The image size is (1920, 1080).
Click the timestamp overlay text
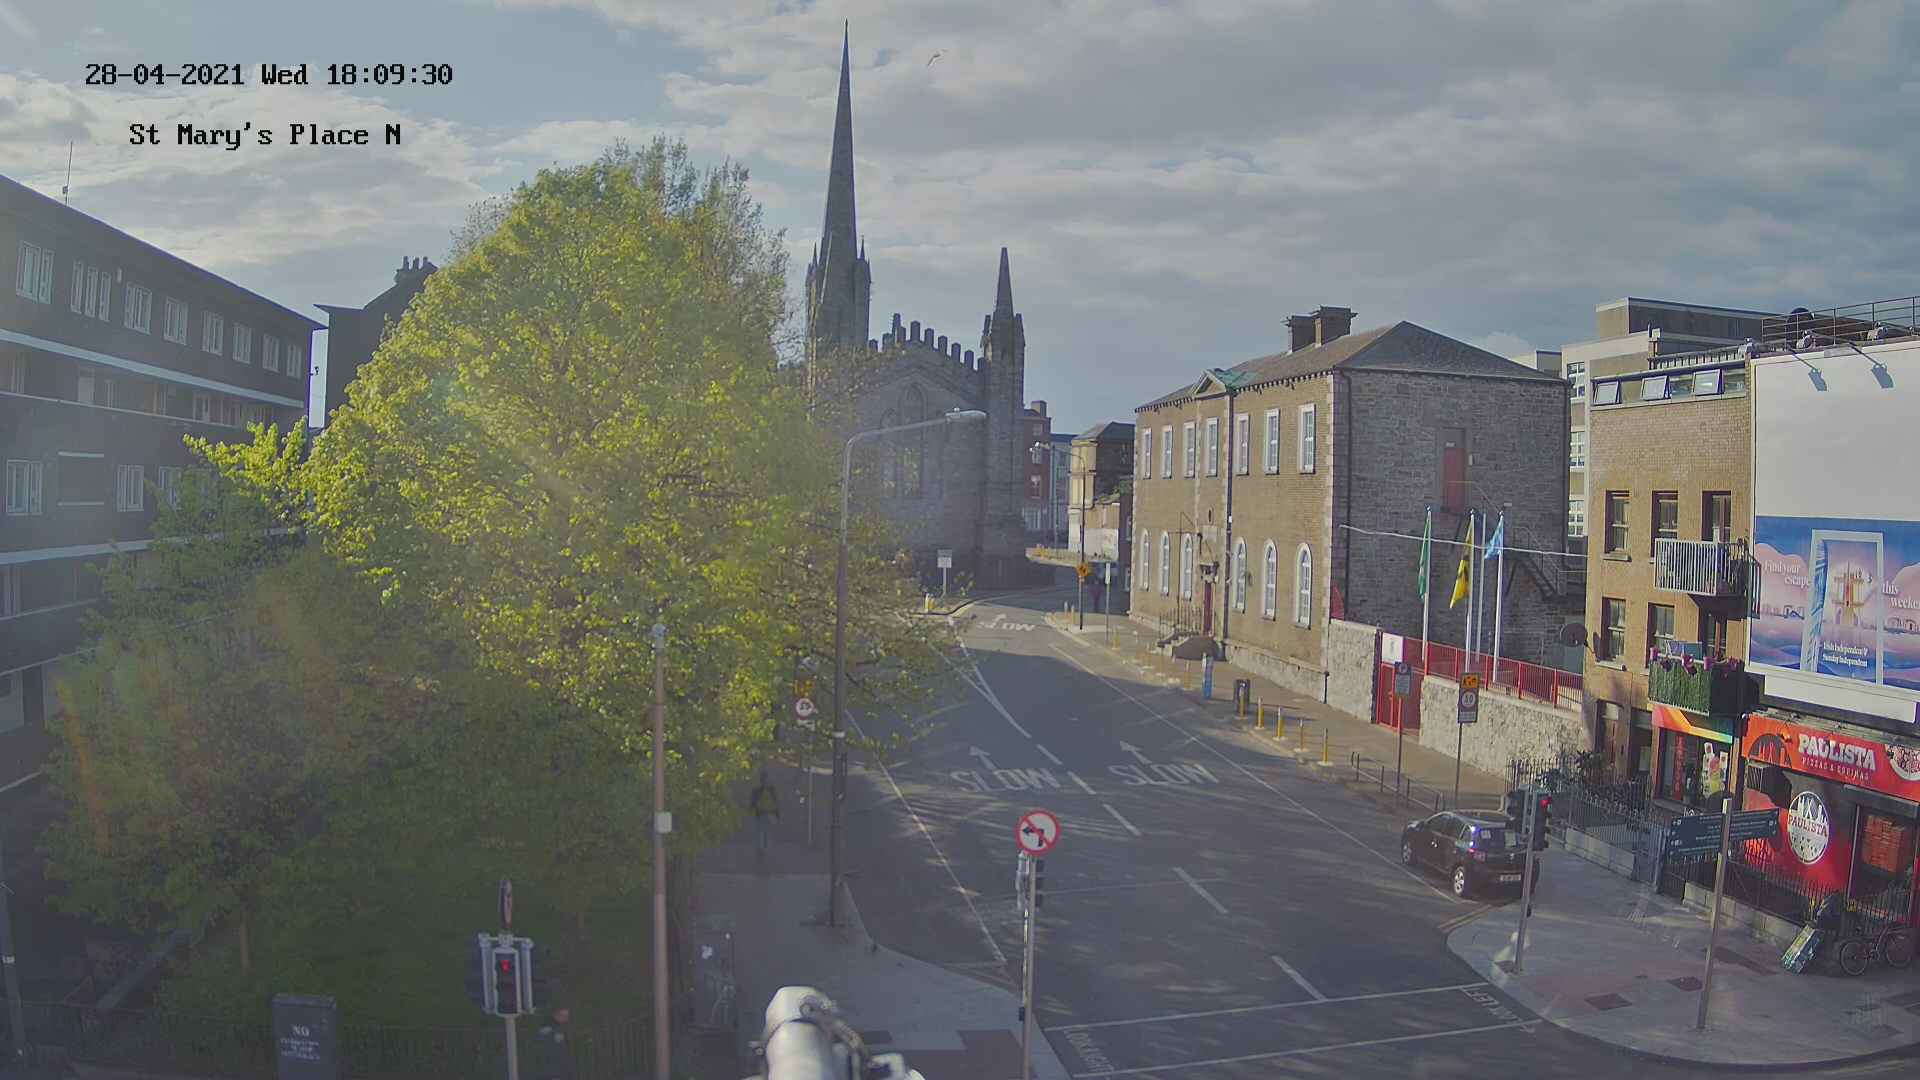268,75
